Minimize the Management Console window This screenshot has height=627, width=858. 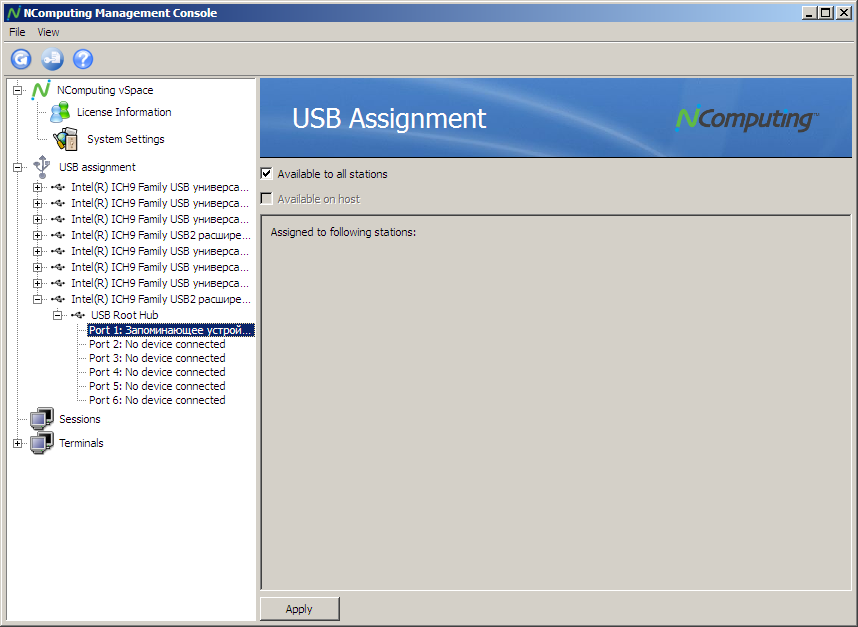pyautogui.click(x=810, y=13)
